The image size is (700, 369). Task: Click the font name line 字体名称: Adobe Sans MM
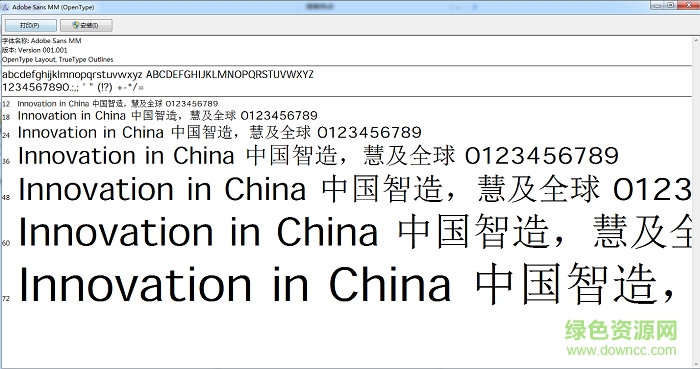click(x=42, y=41)
